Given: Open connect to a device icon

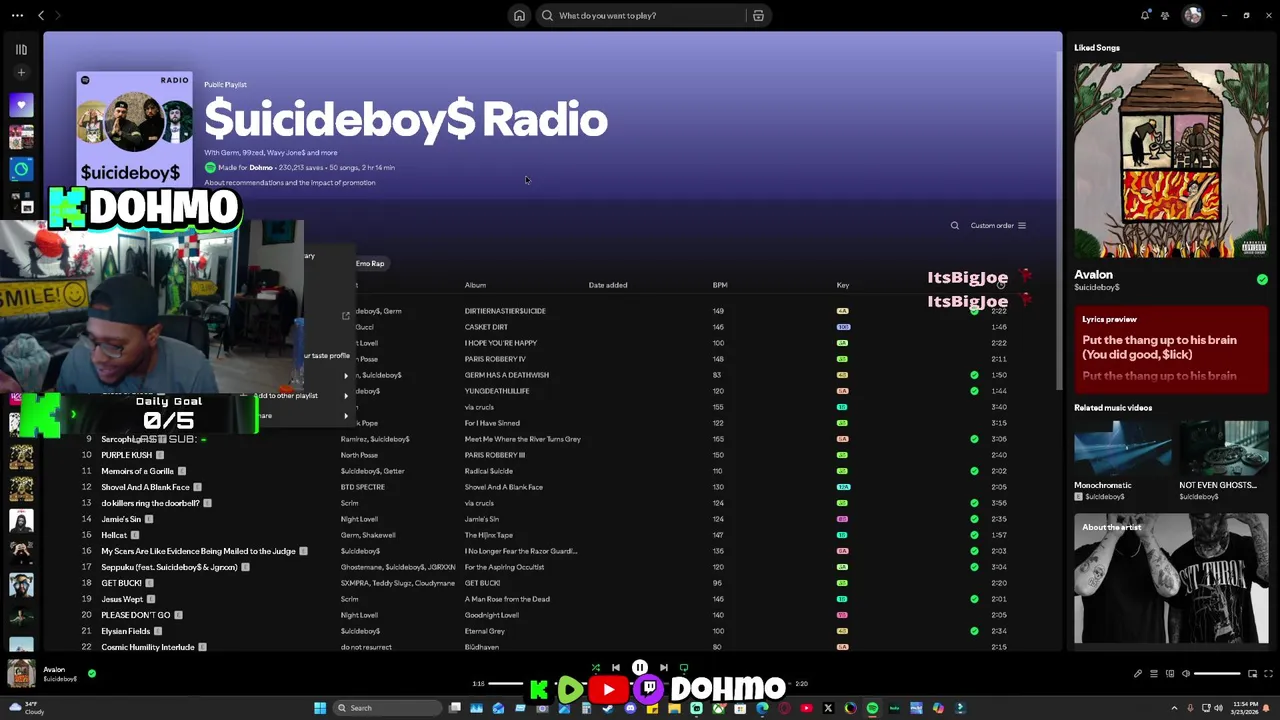Looking at the screenshot, I should click(x=1169, y=673).
